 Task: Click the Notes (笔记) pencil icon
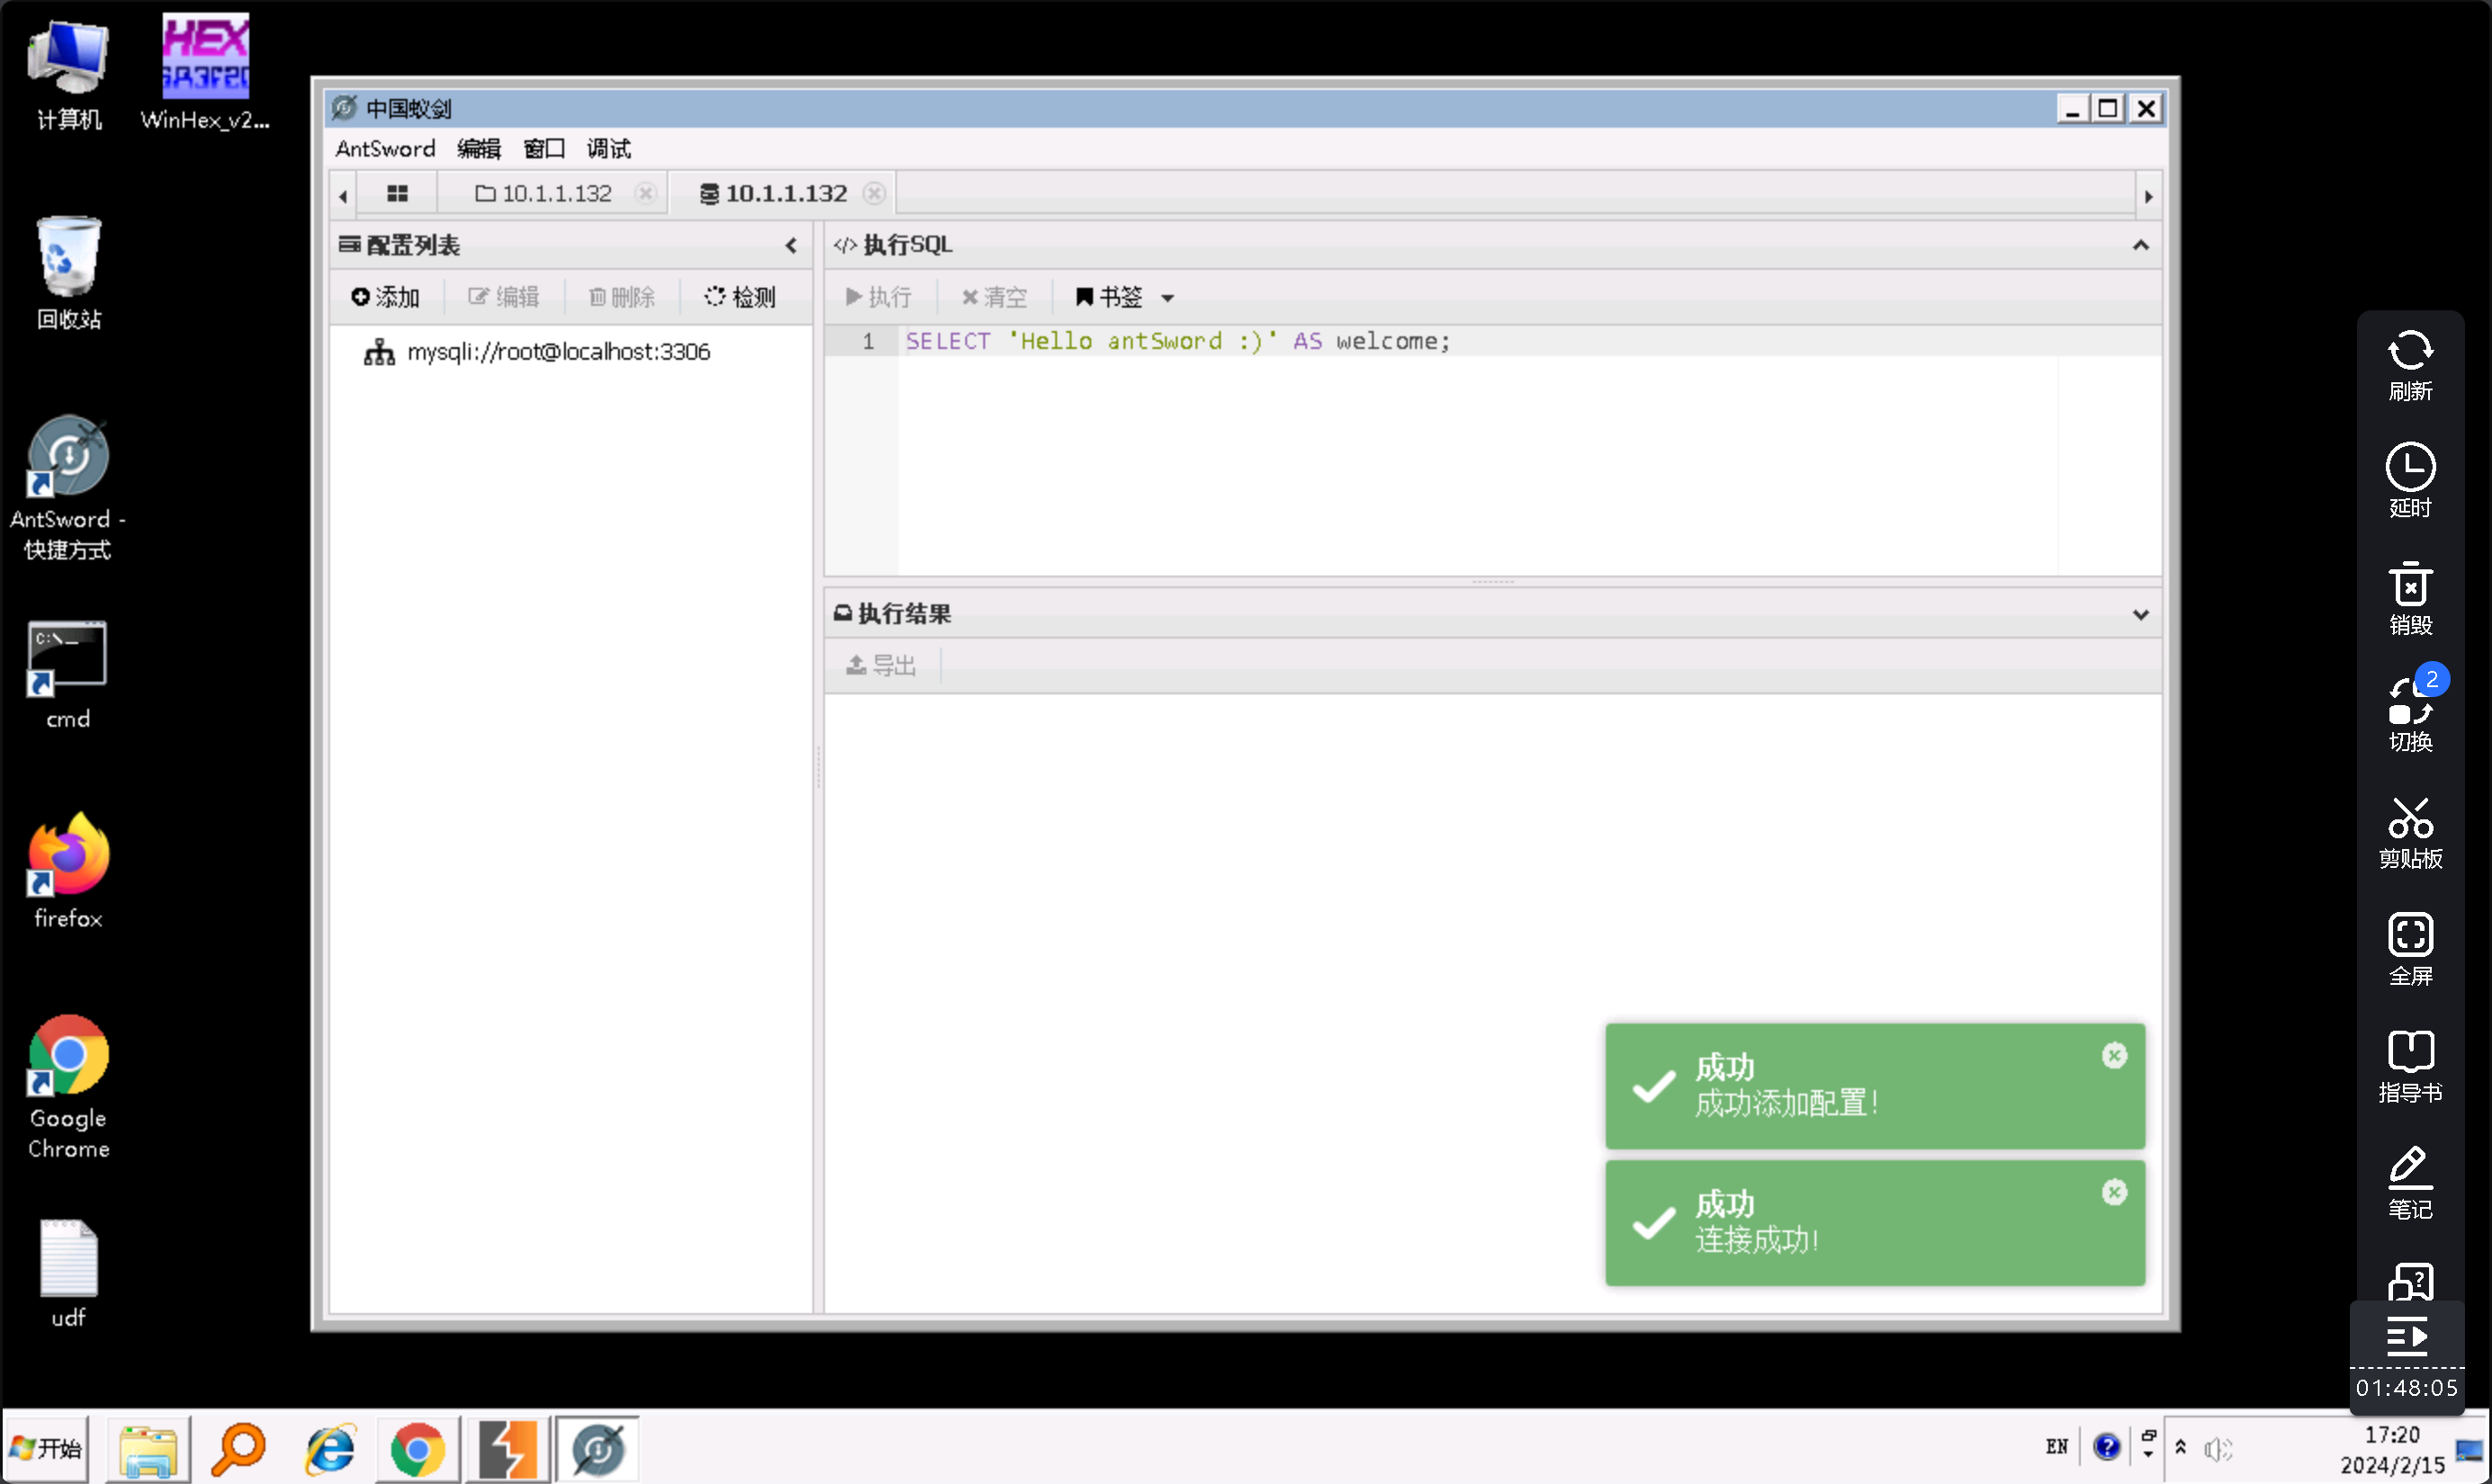click(2410, 1182)
